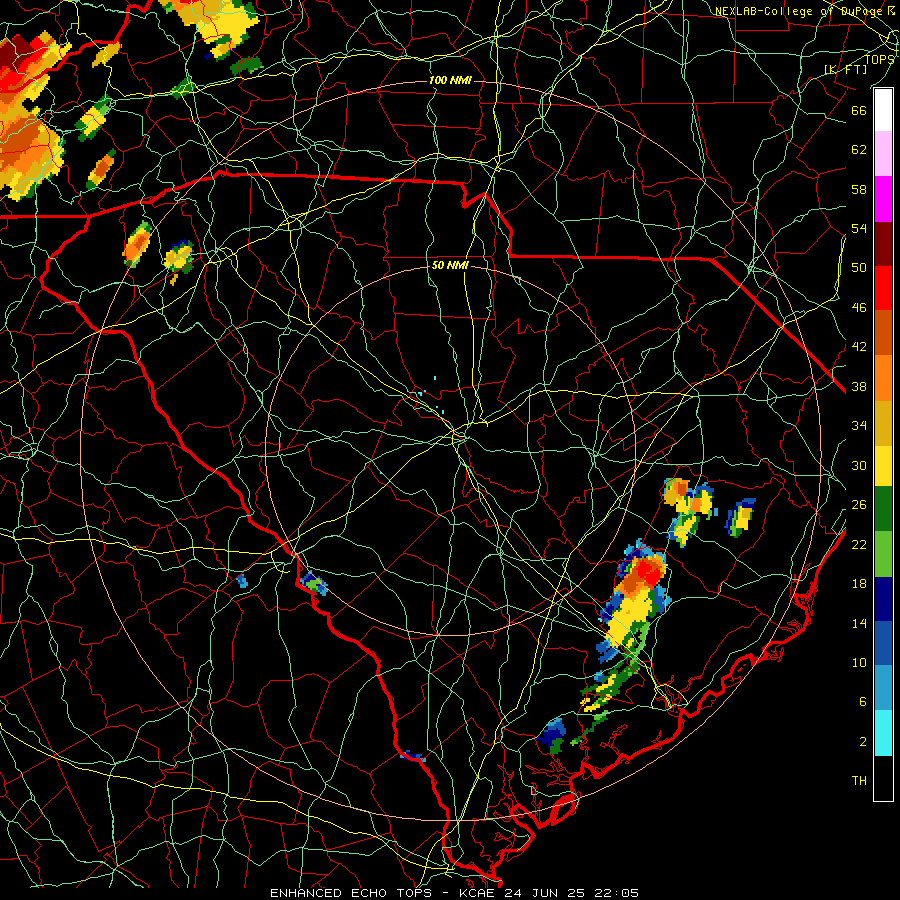Select the "26" legend value

[859, 505]
